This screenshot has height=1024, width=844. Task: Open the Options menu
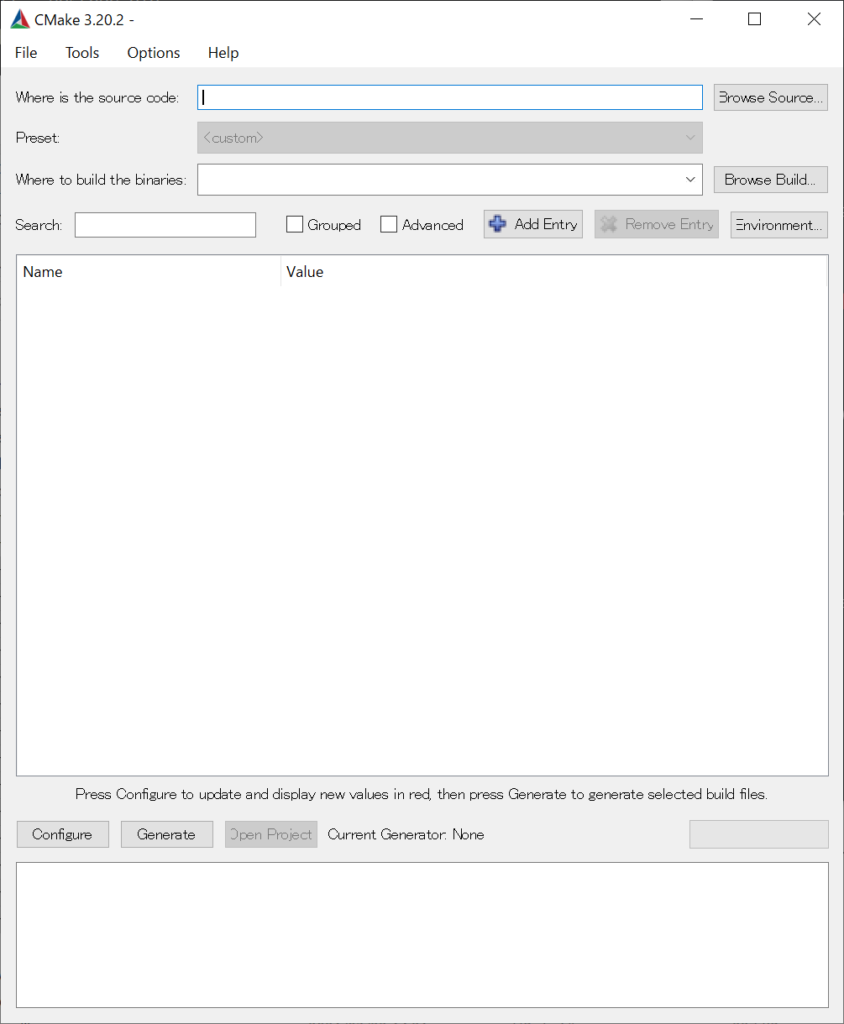pyautogui.click(x=153, y=53)
